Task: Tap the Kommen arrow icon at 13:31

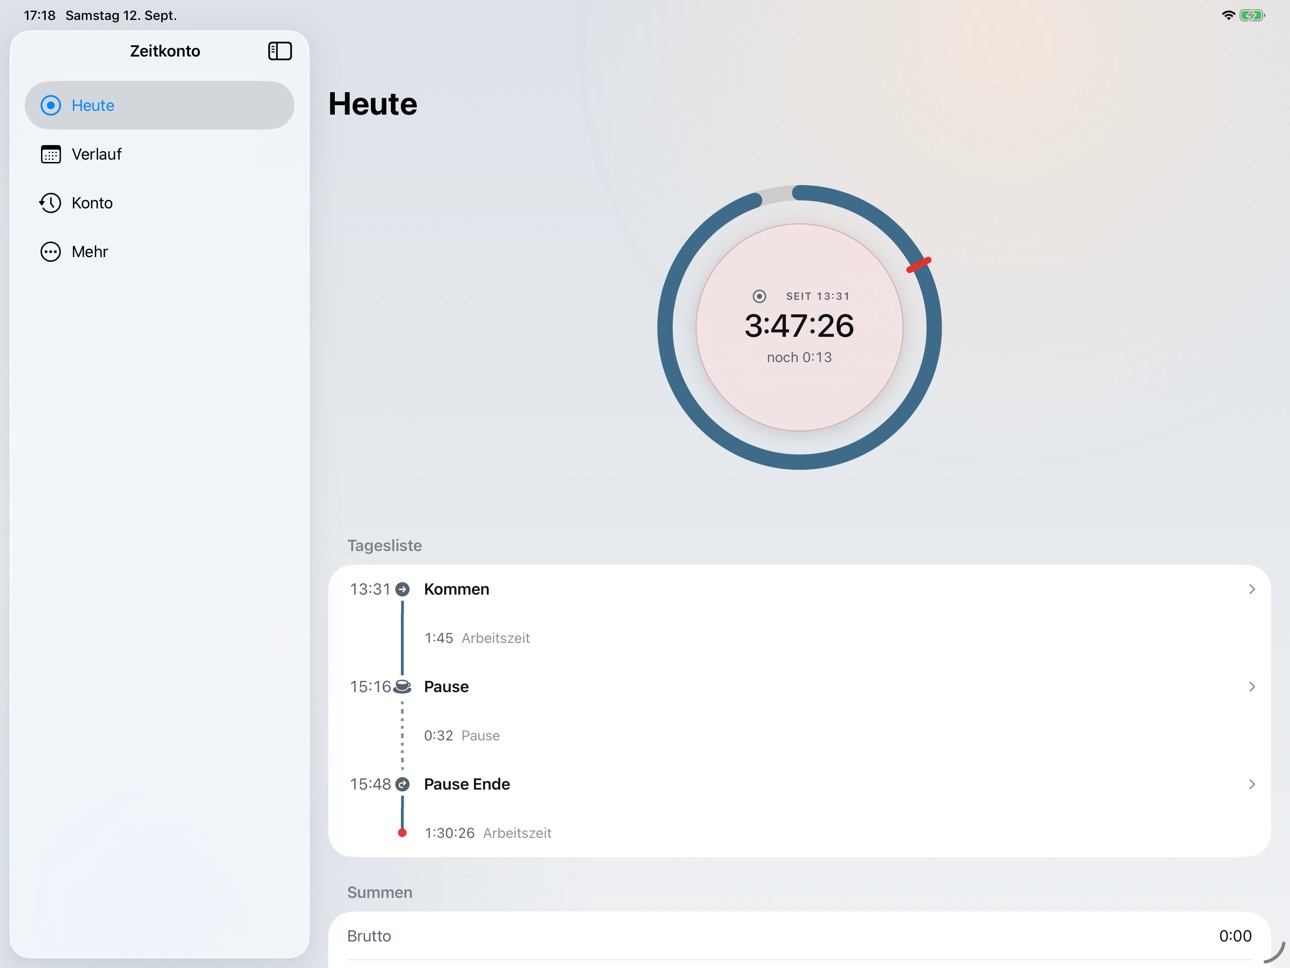Action: click(402, 590)
